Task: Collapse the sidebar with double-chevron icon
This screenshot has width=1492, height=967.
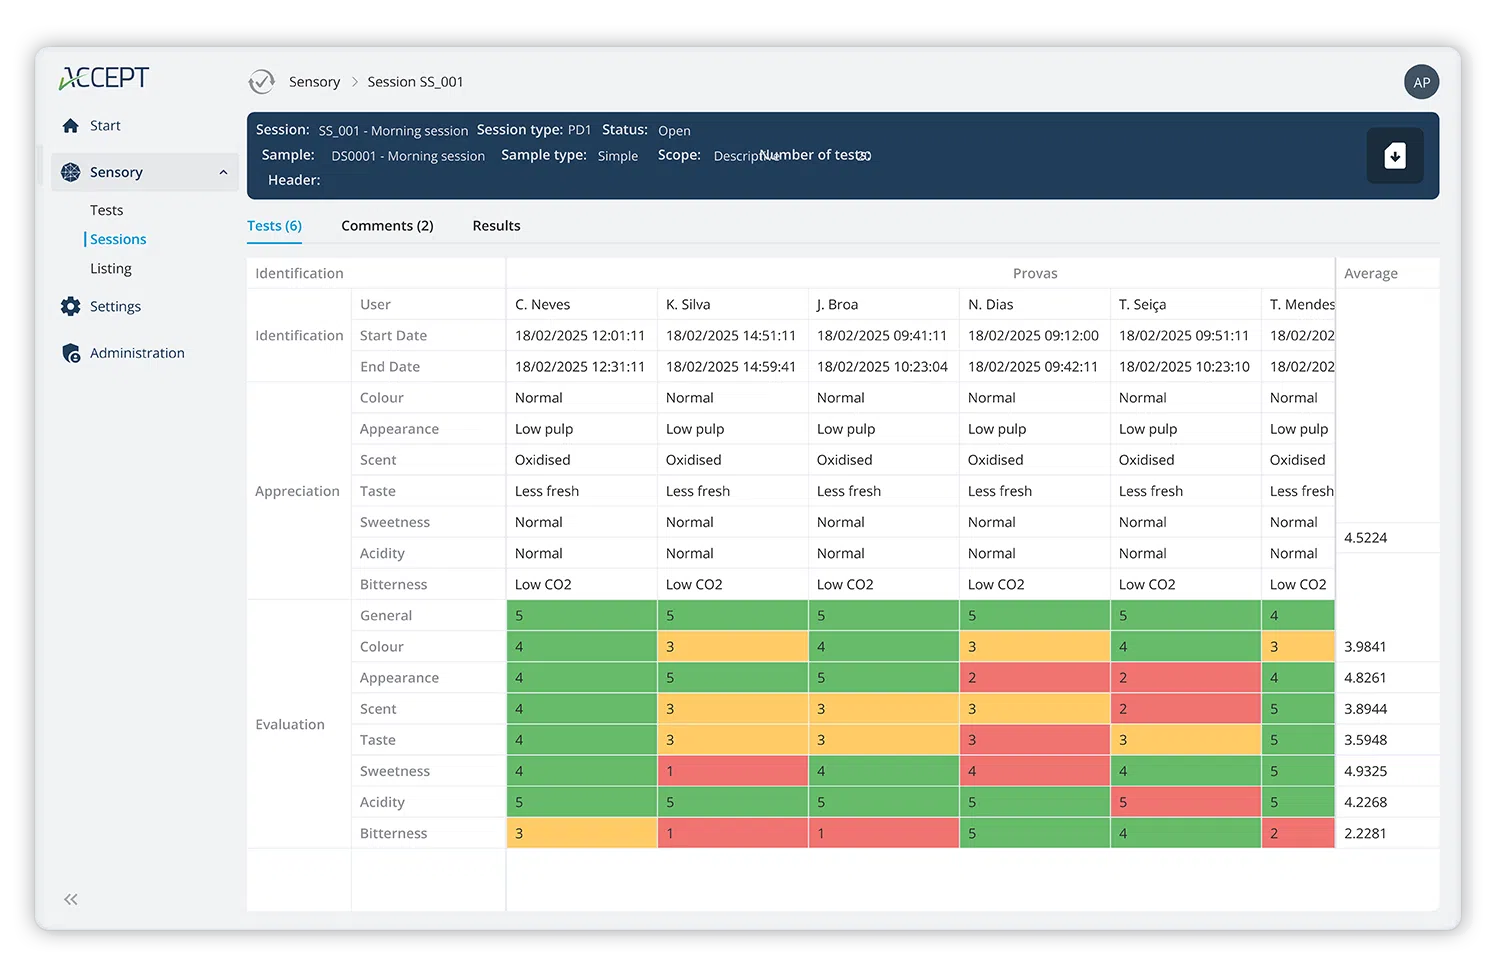Action: [71, 899]
